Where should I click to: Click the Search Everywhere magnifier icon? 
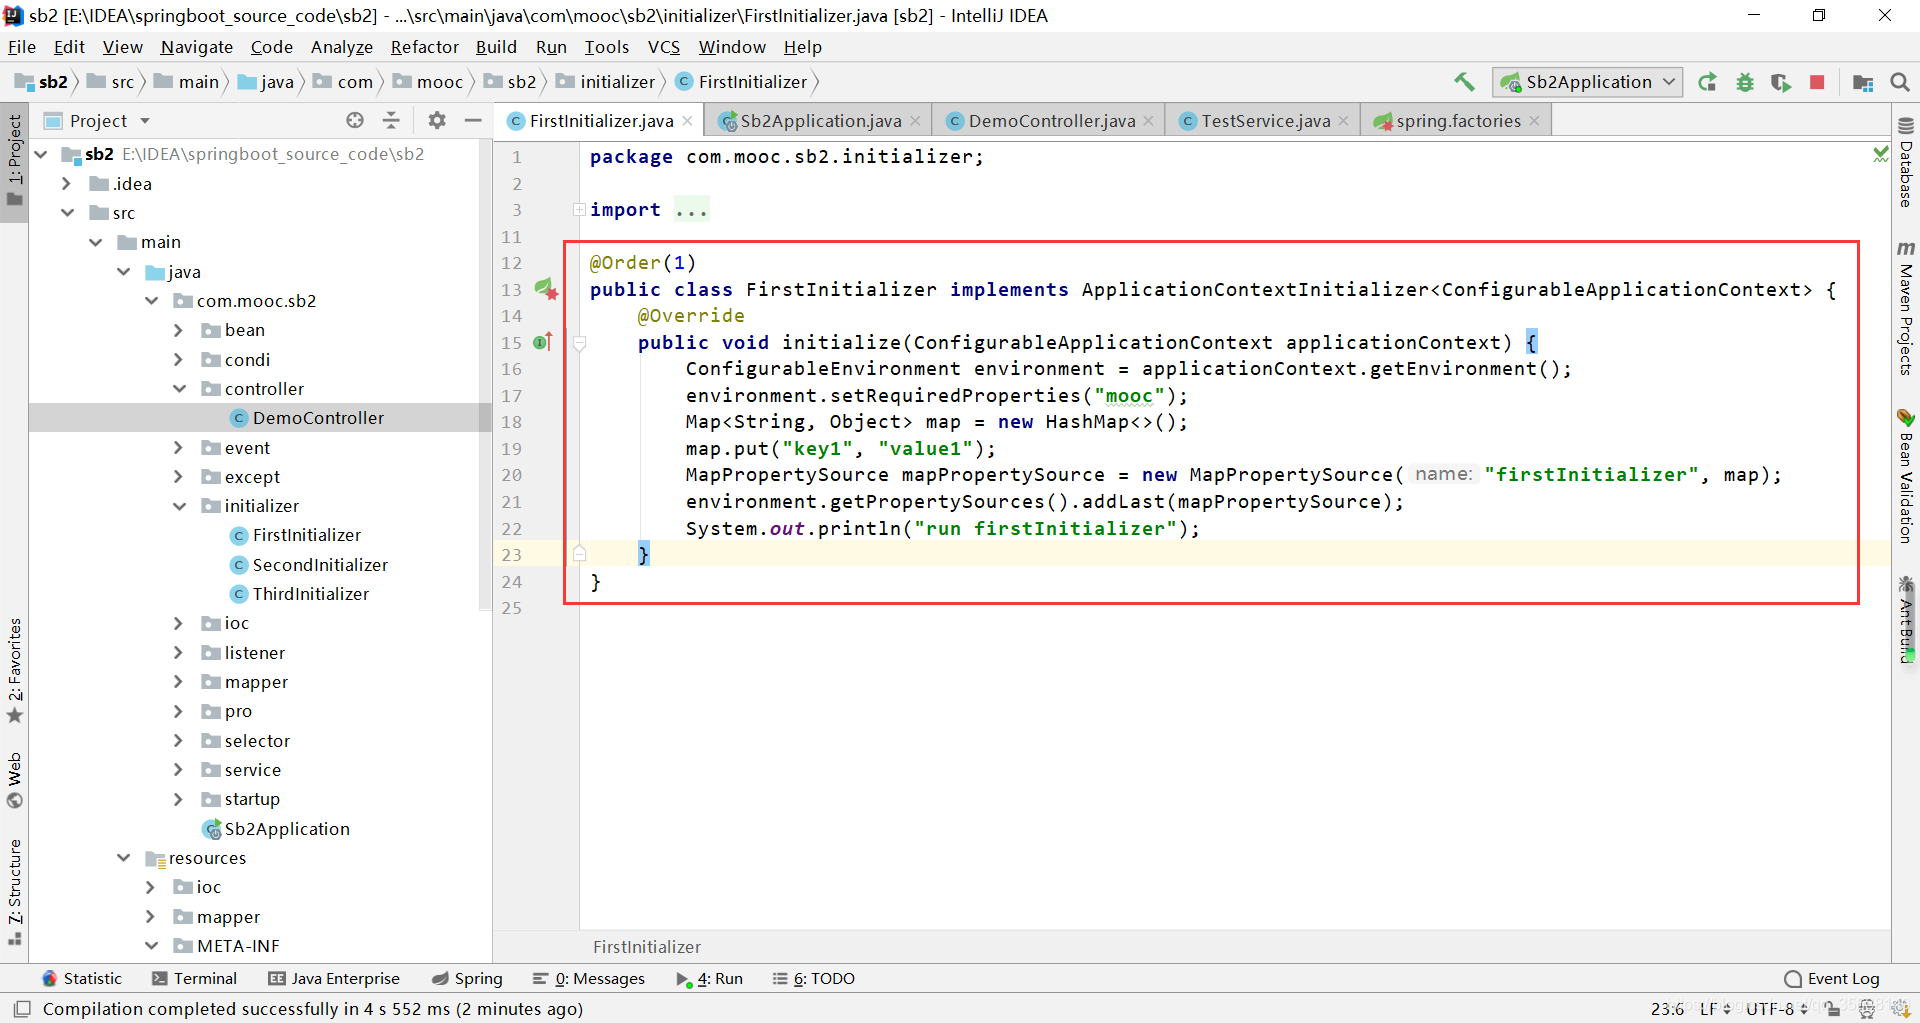coord(1900,82)
